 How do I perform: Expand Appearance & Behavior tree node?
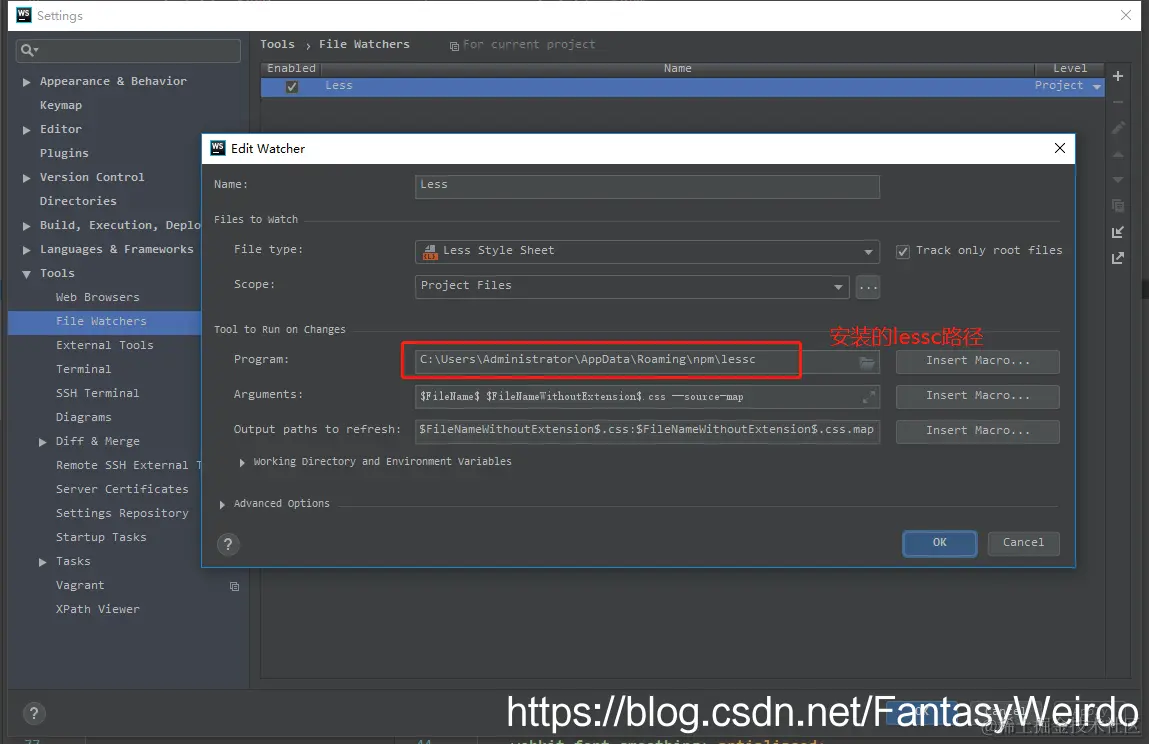(x=26, y=82)
